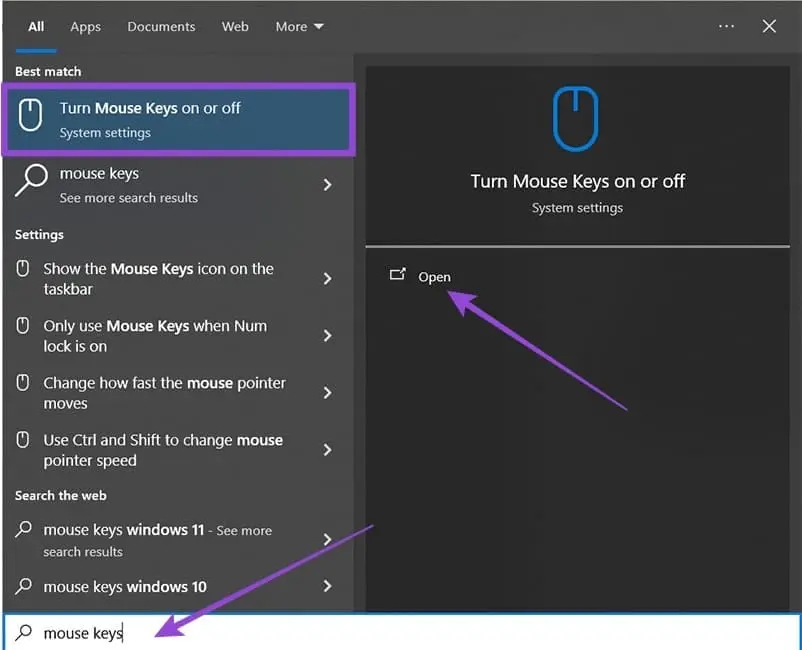The height and width of the screenshot is (650, 802).
Task: Click the Open launch icon in right pane
Action: tap(397, 275)
